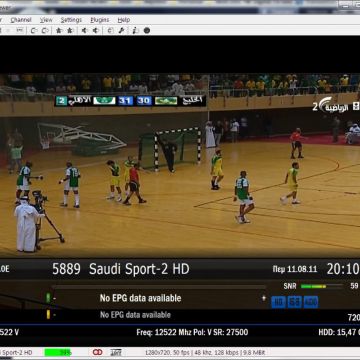The height and width of the screenshot is (360, 360).
Task: Click the HDD free space readout
Action: tap(339, 332)
